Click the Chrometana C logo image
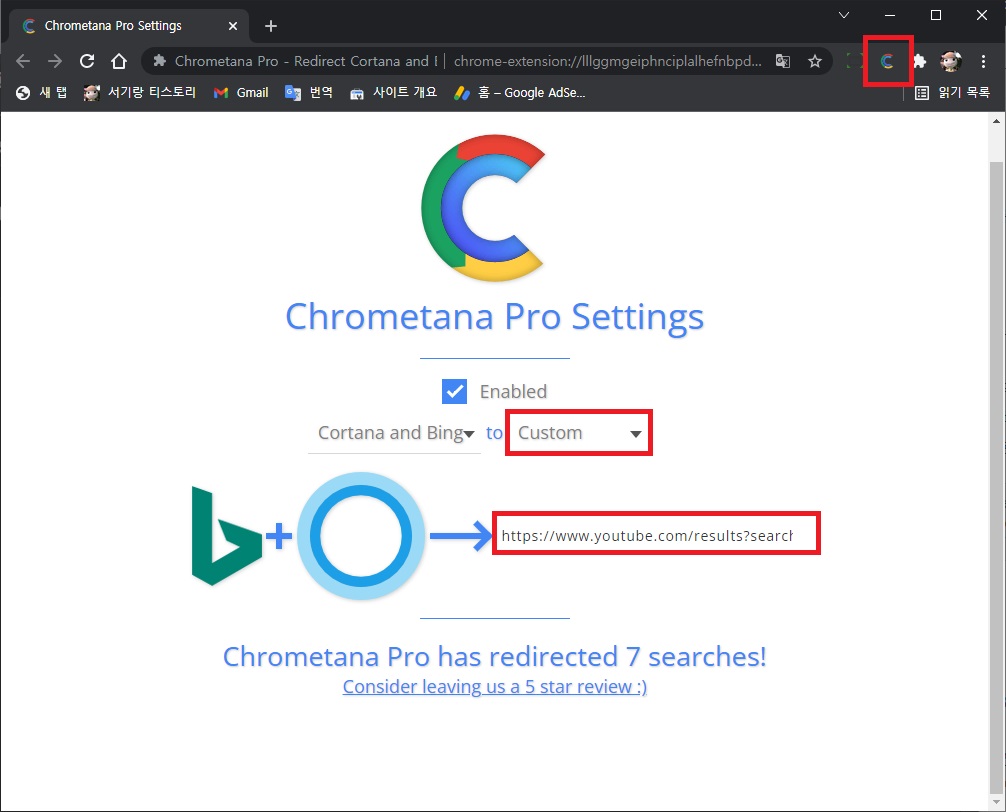The height and width of the screenshot is (812, 1006). [x=483, y=208]
